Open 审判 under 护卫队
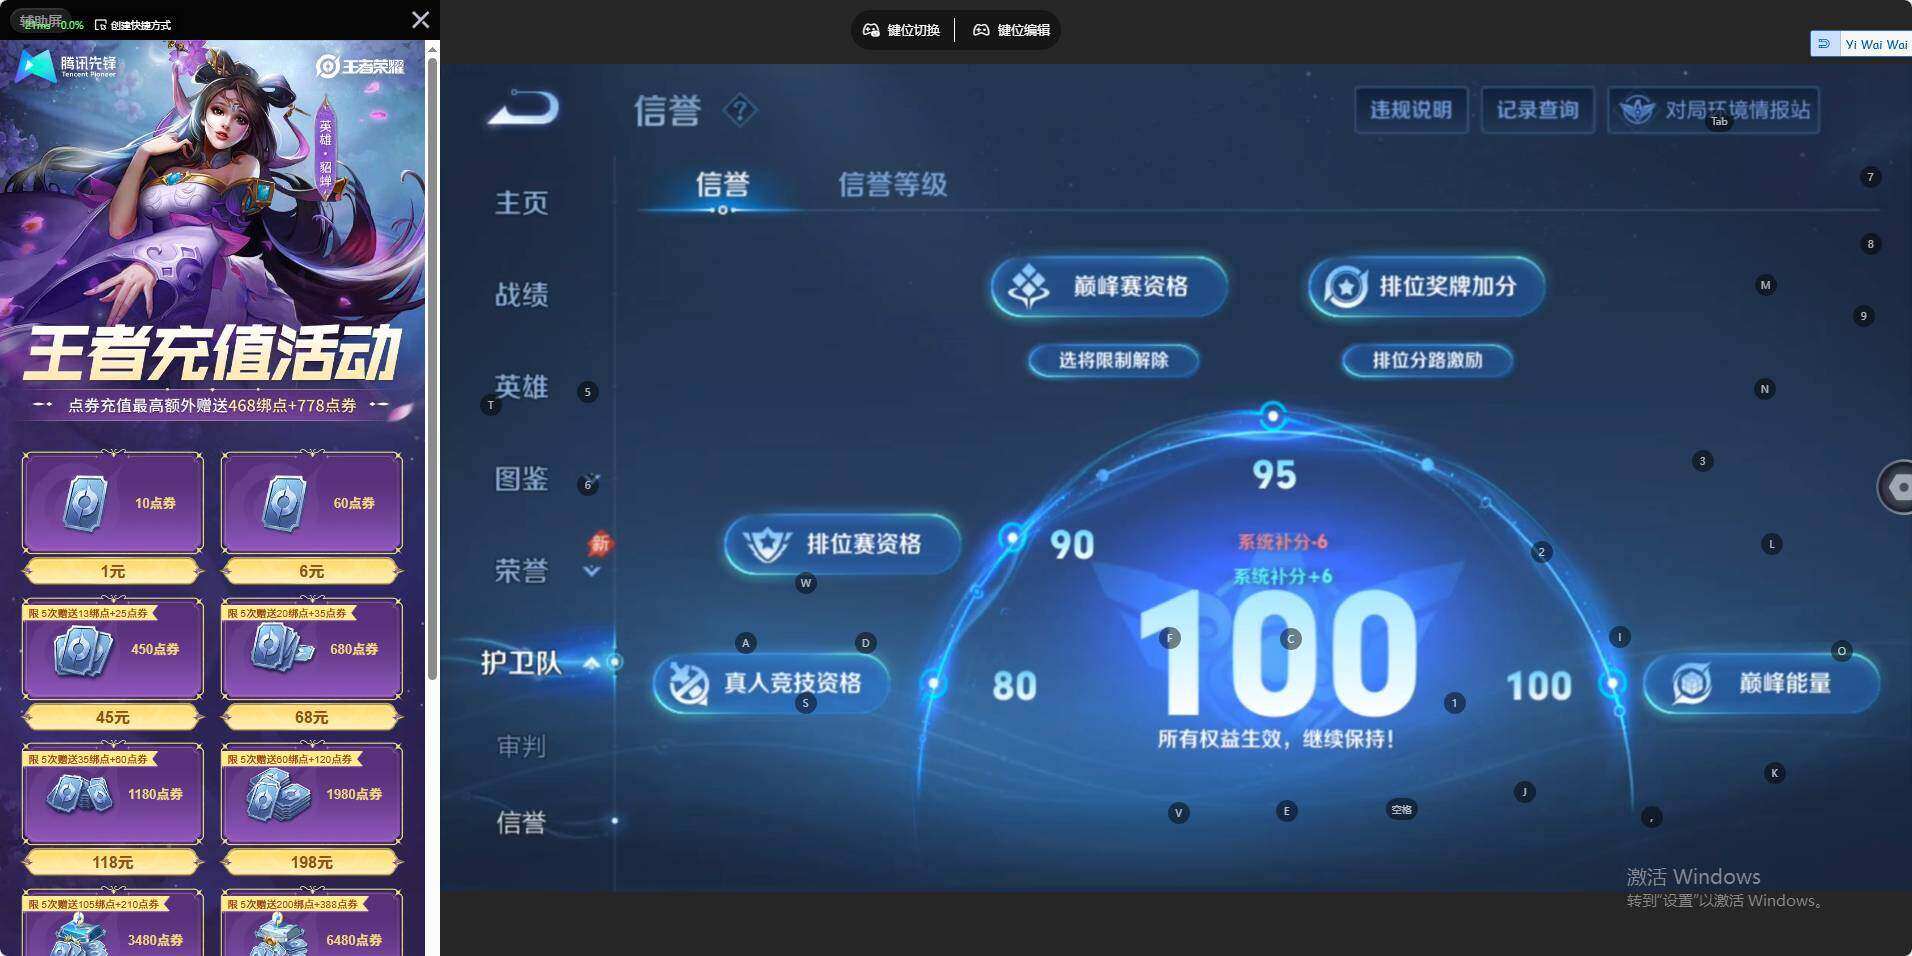The image size is (1912, 956). pyautogui.click(x=521, y=746)
